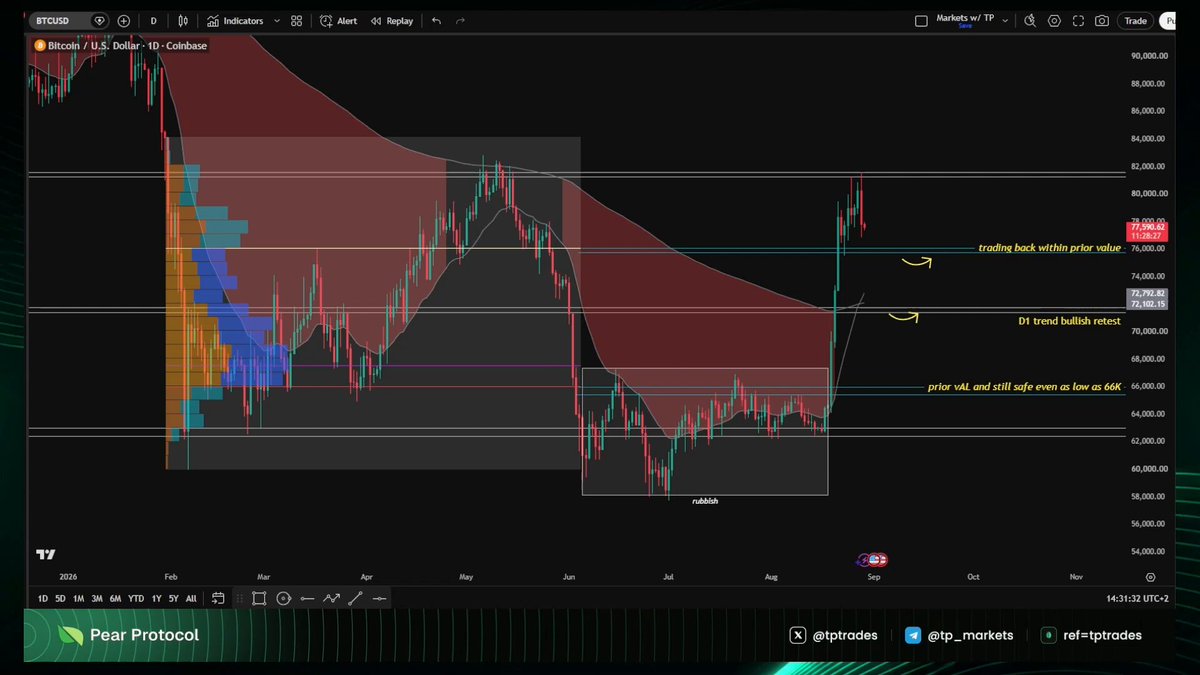Take a chart snapshot with camera

click(1101, 20)
